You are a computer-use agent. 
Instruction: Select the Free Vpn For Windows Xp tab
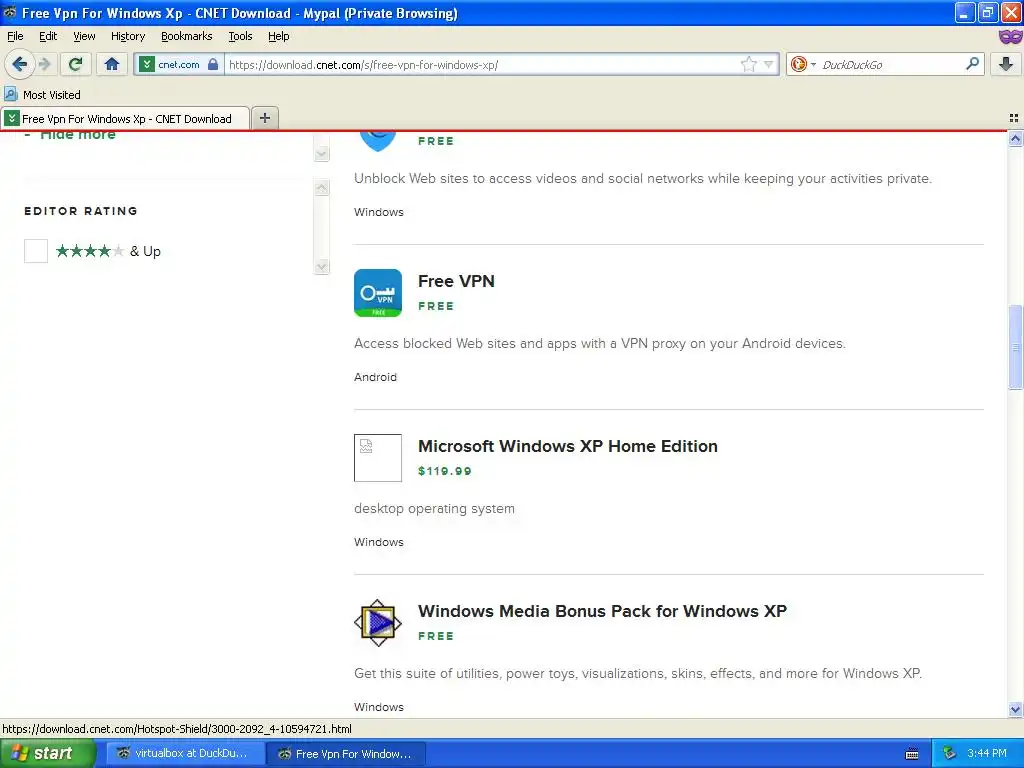click(125, 118)
